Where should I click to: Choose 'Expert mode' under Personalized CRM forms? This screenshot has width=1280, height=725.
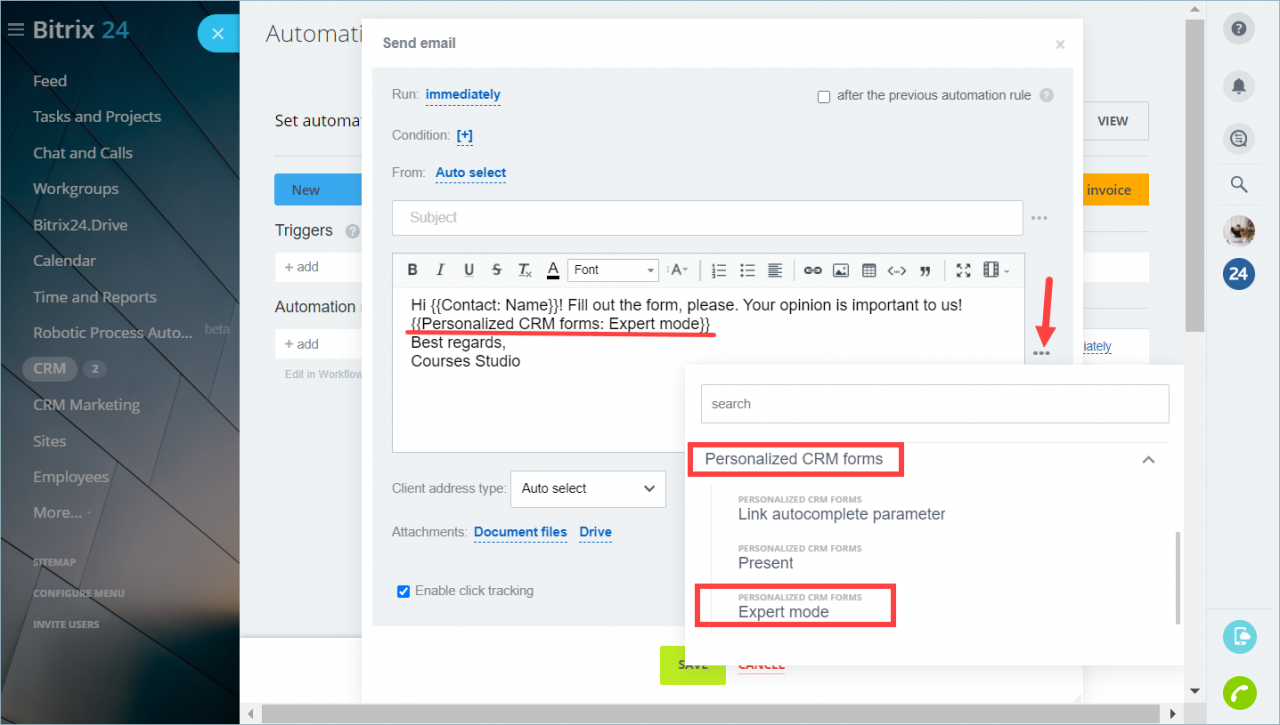783,612
